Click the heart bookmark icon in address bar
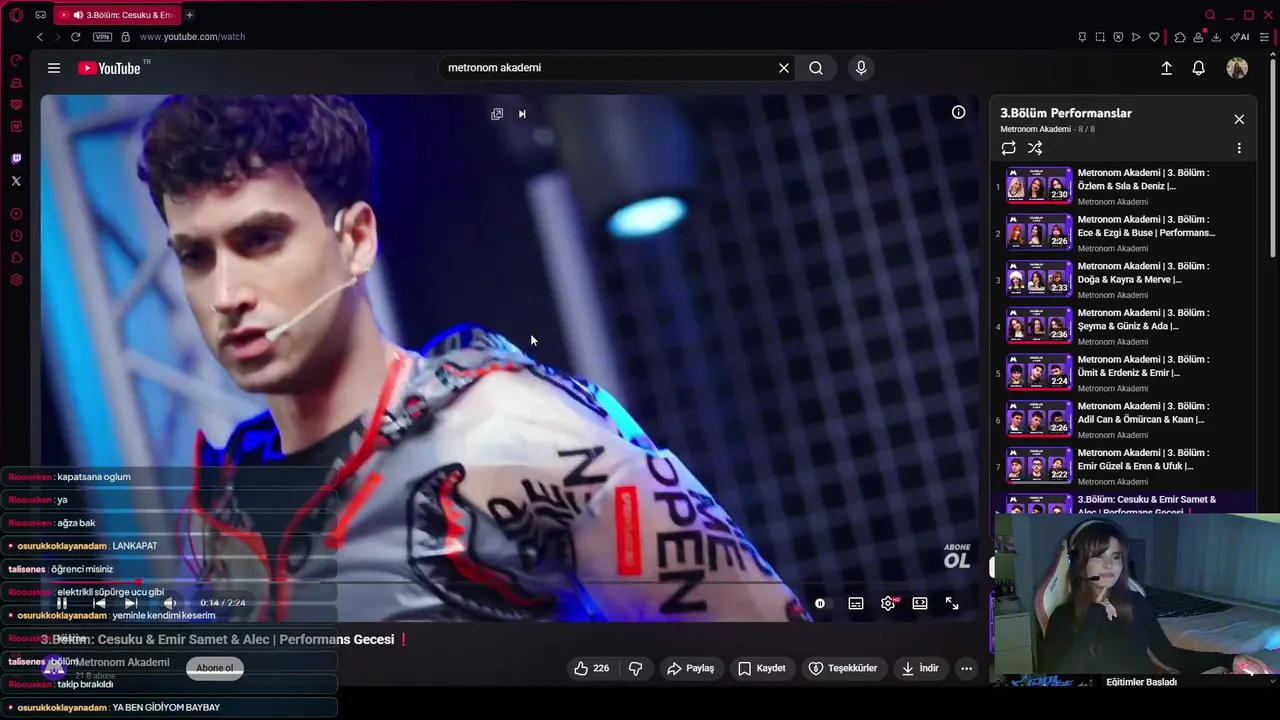Screen dimensions: 1280x720 click(x=1154, y=37)
